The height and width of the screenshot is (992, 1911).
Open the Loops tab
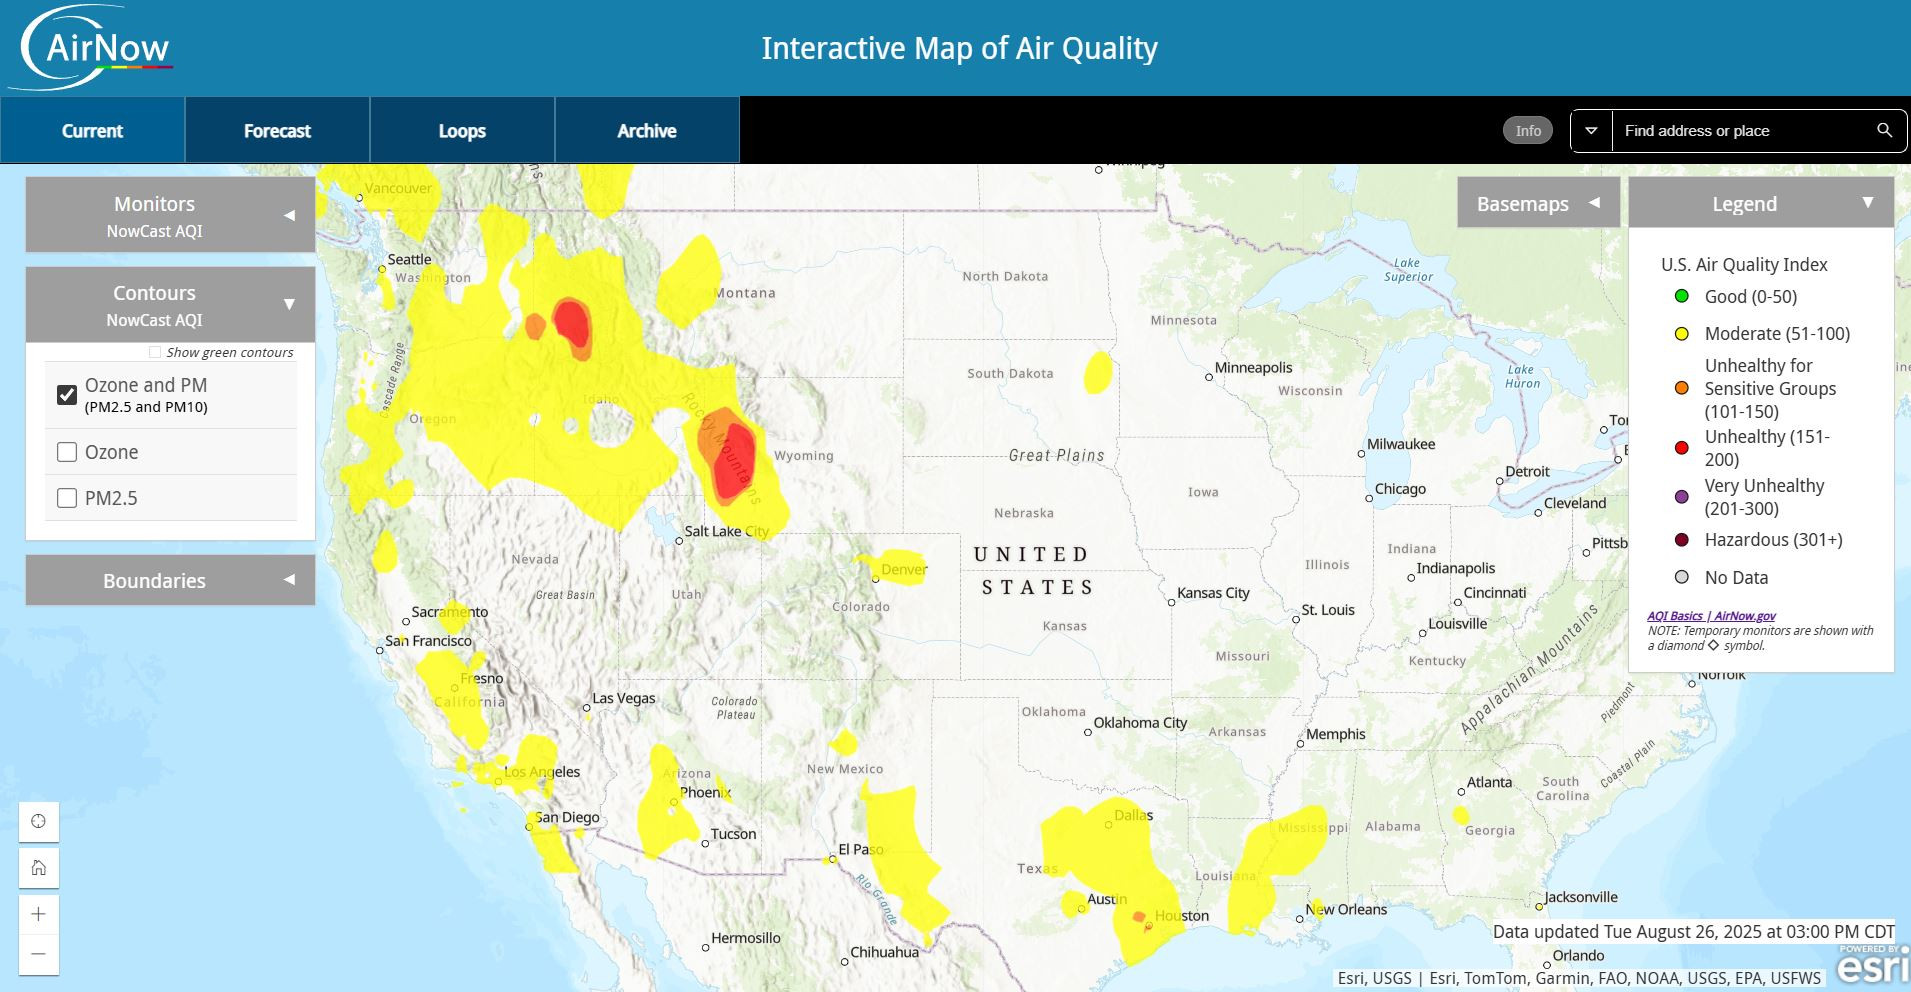pyautogui.click(x=462, y=130)
